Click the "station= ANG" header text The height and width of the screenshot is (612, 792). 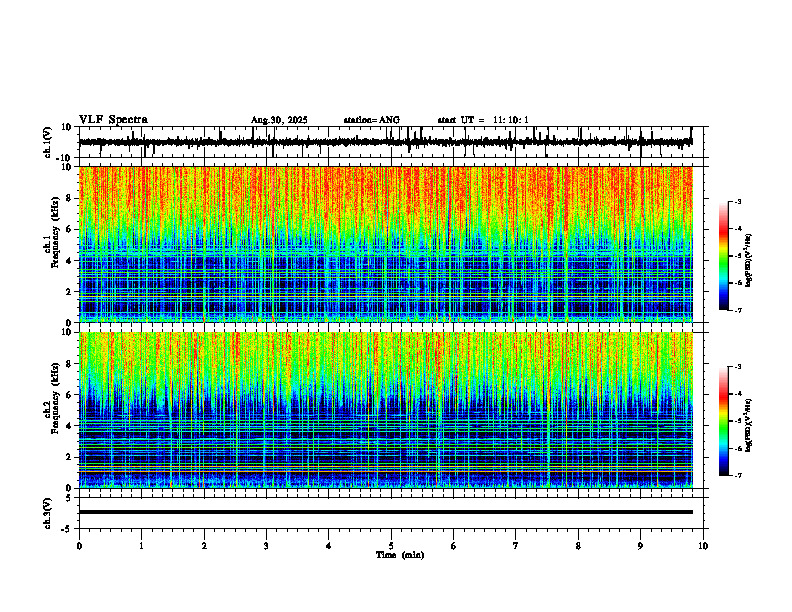(371, 120)
